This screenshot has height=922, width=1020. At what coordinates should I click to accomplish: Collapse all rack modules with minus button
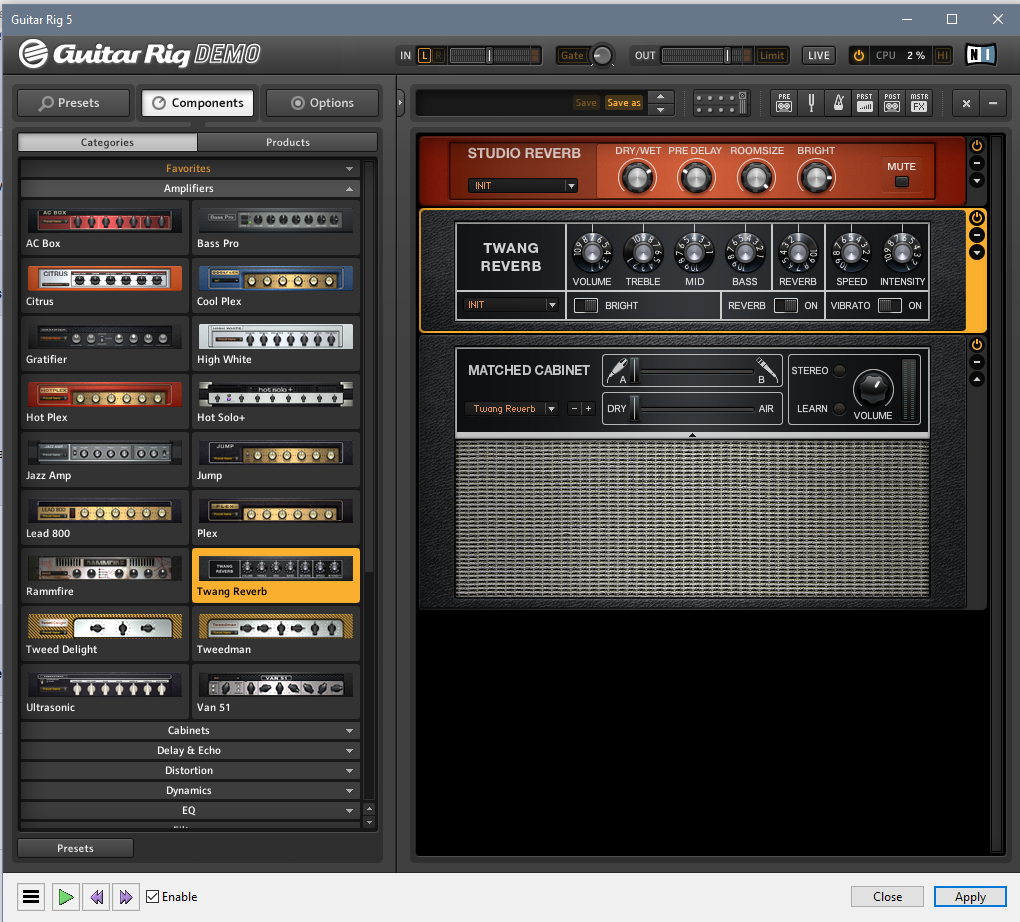point(993,103)
